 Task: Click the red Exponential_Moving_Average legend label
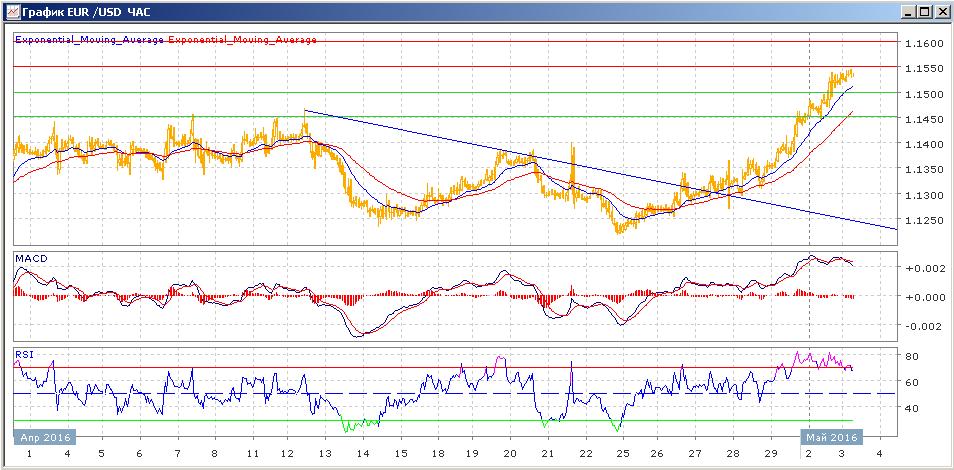click(x=242, y=40)
